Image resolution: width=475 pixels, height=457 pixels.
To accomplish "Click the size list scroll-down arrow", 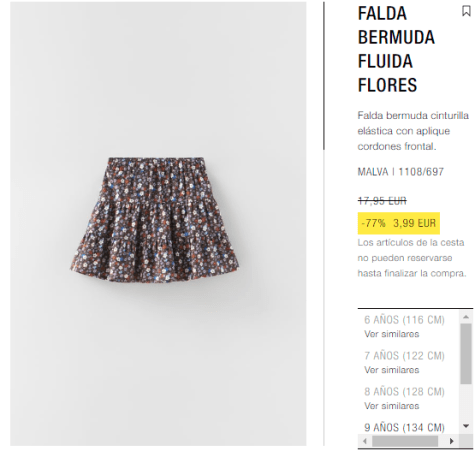I will [x=466, y=426].
